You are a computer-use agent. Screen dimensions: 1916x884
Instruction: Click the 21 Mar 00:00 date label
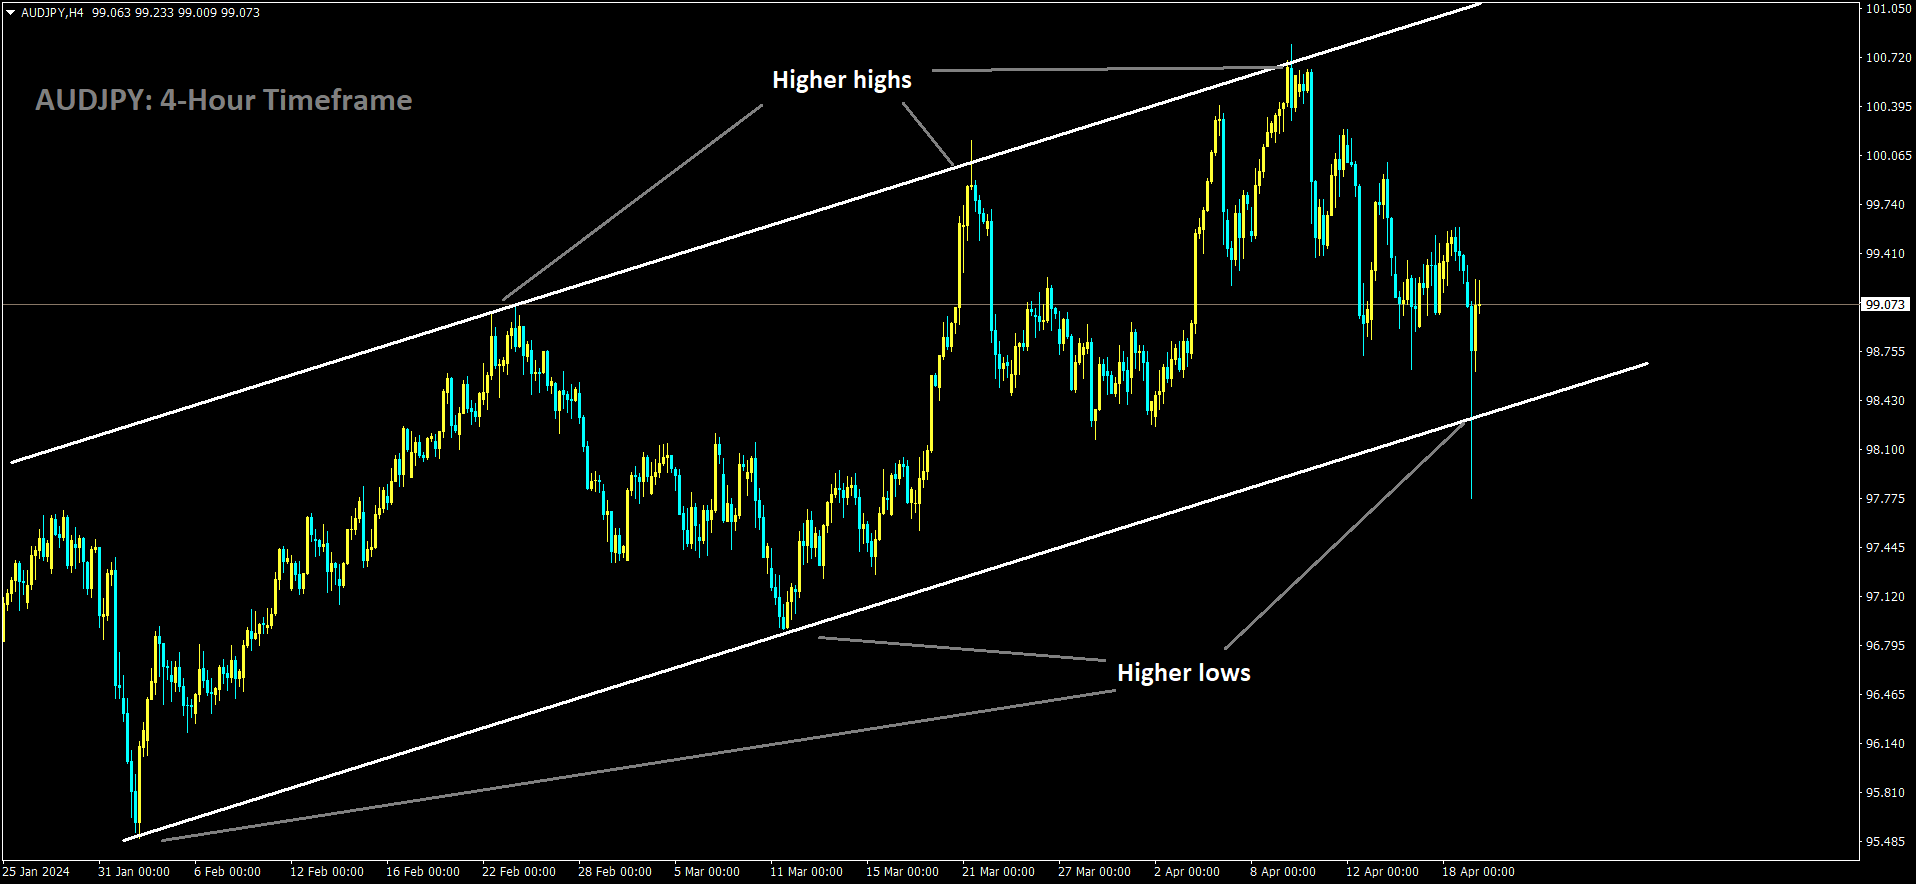coord(998,872)
